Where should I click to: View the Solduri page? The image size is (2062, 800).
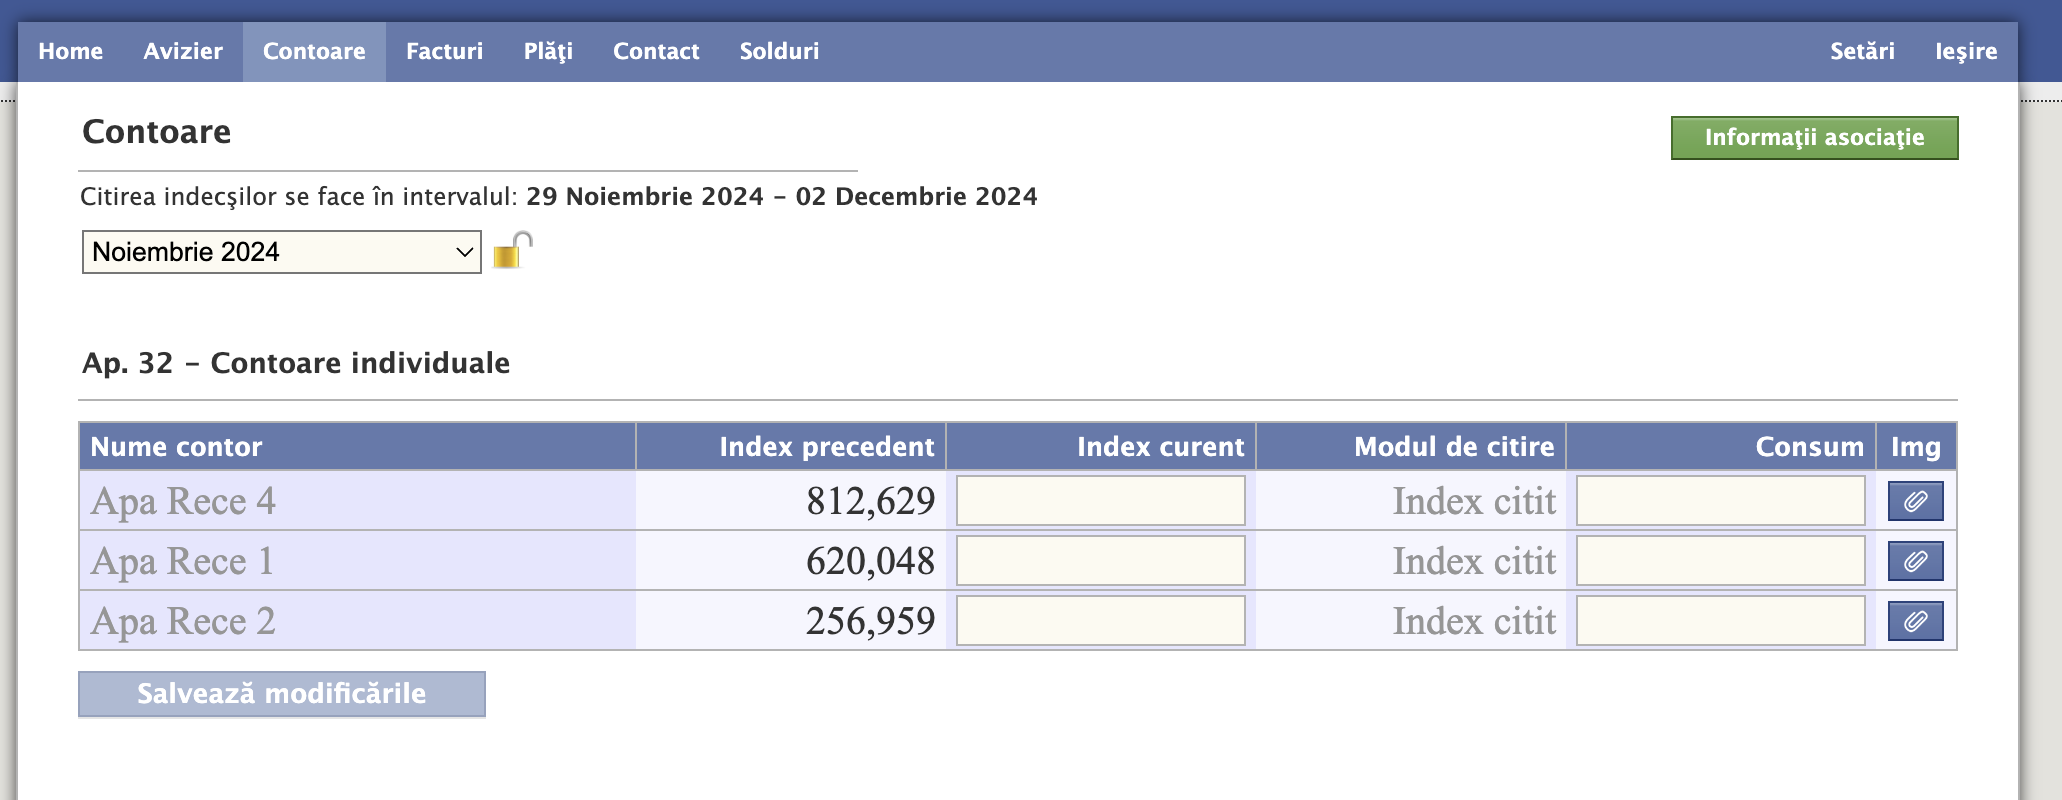tap(779, 51)
